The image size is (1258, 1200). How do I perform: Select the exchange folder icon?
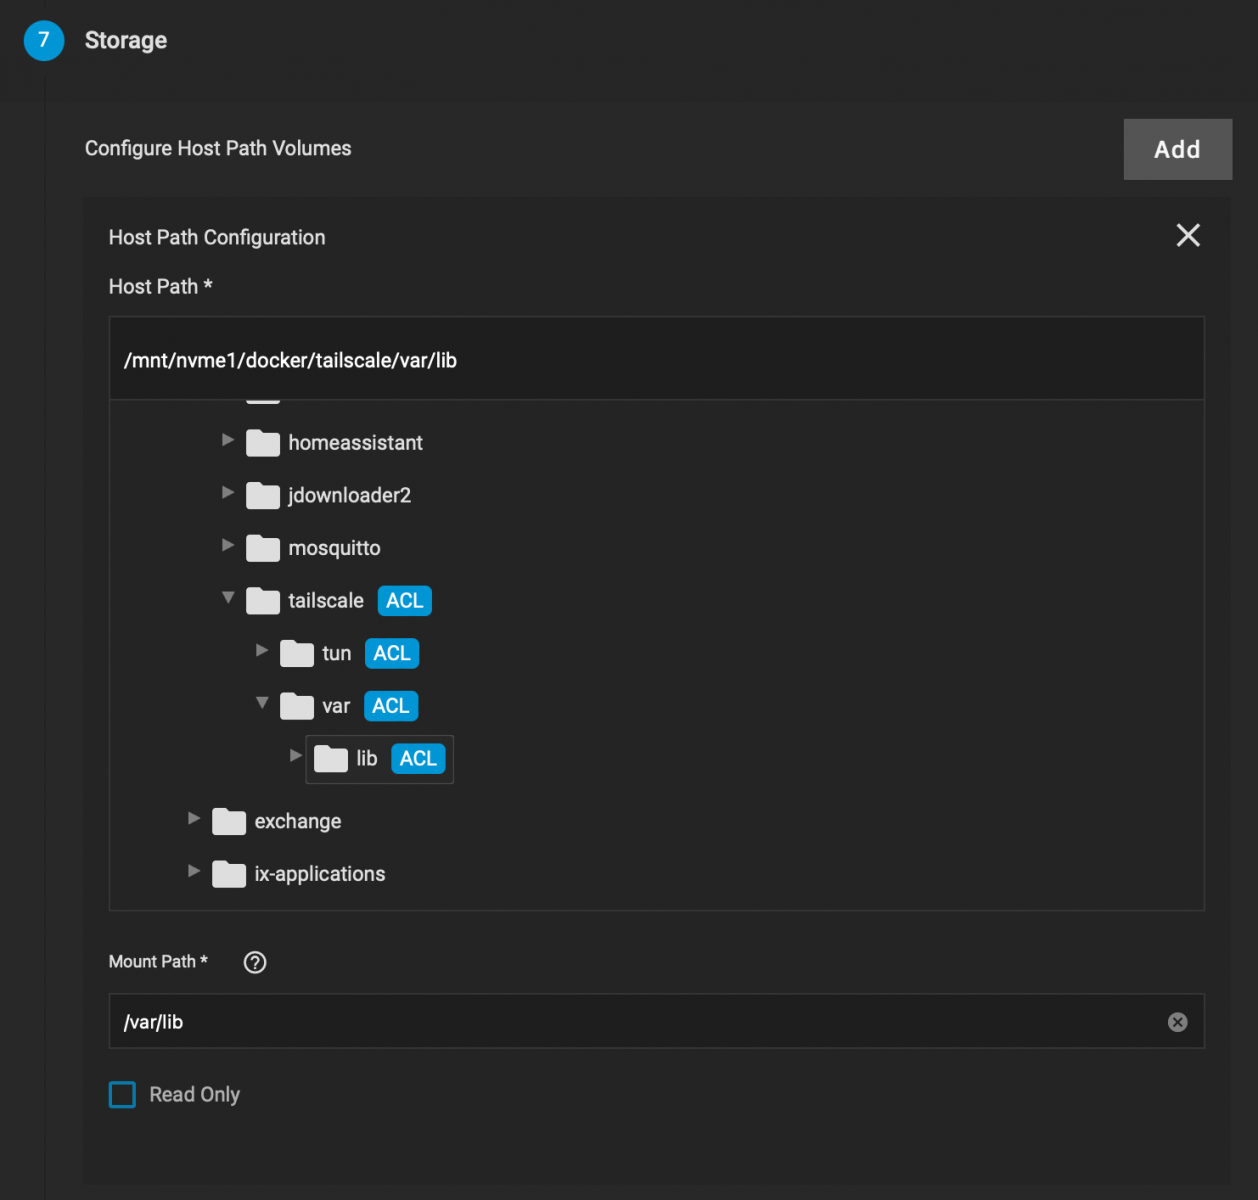(x=229, y=821)
